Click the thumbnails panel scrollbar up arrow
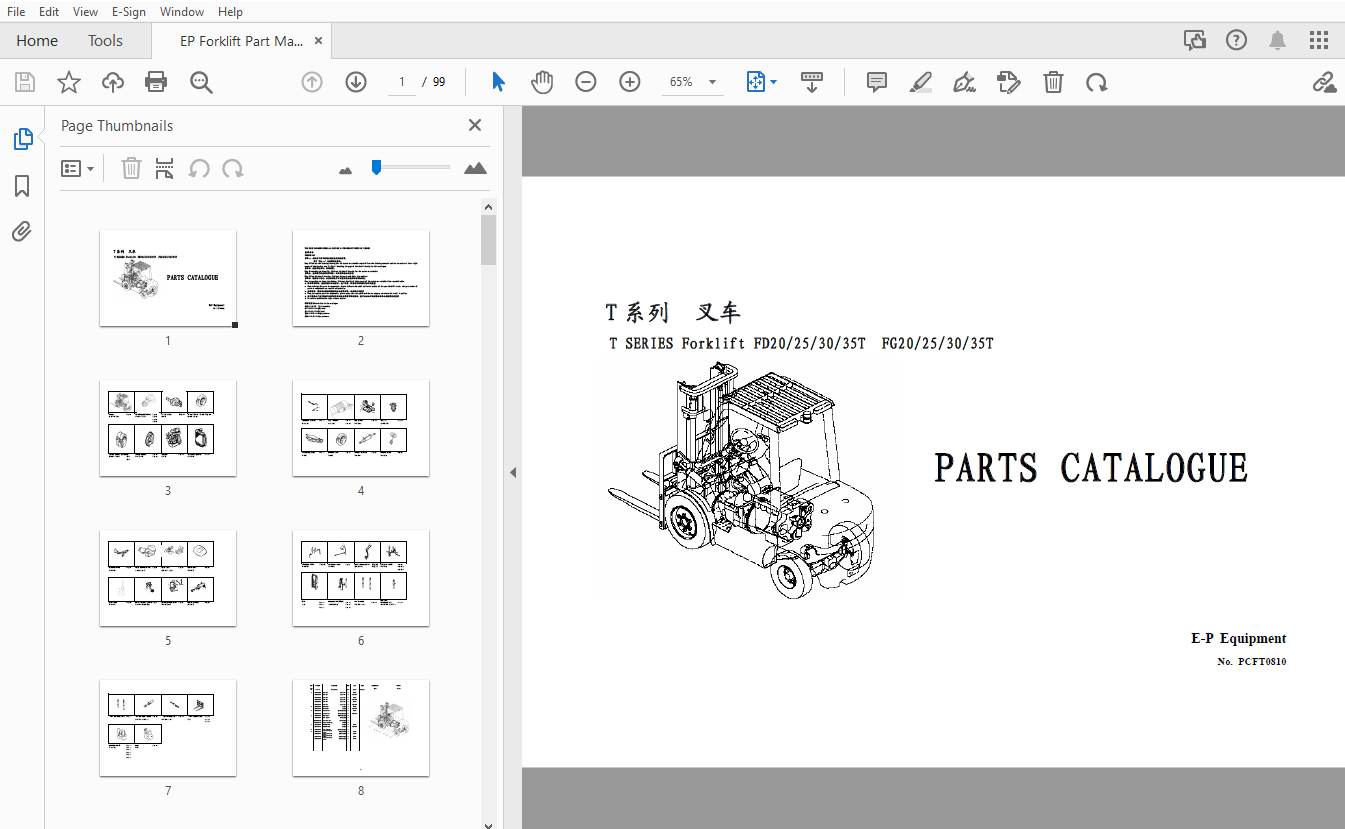This screenshot has height=829, width=1345. tap(488, 207)
